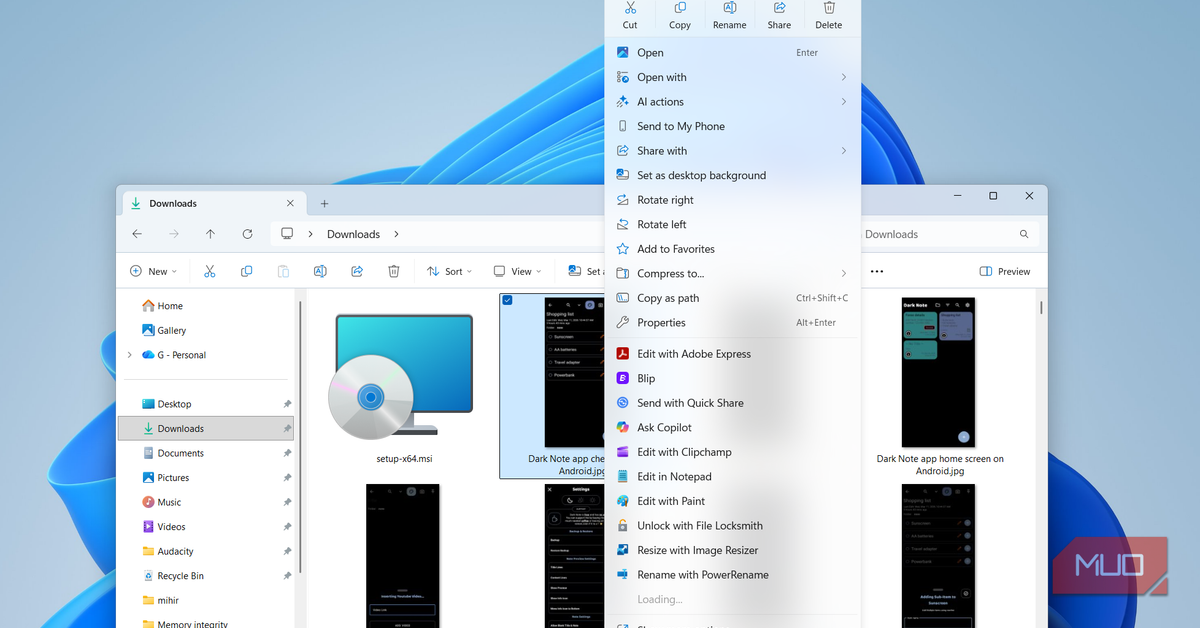Click the toolbar Rename icon

[x=320, y=271]
